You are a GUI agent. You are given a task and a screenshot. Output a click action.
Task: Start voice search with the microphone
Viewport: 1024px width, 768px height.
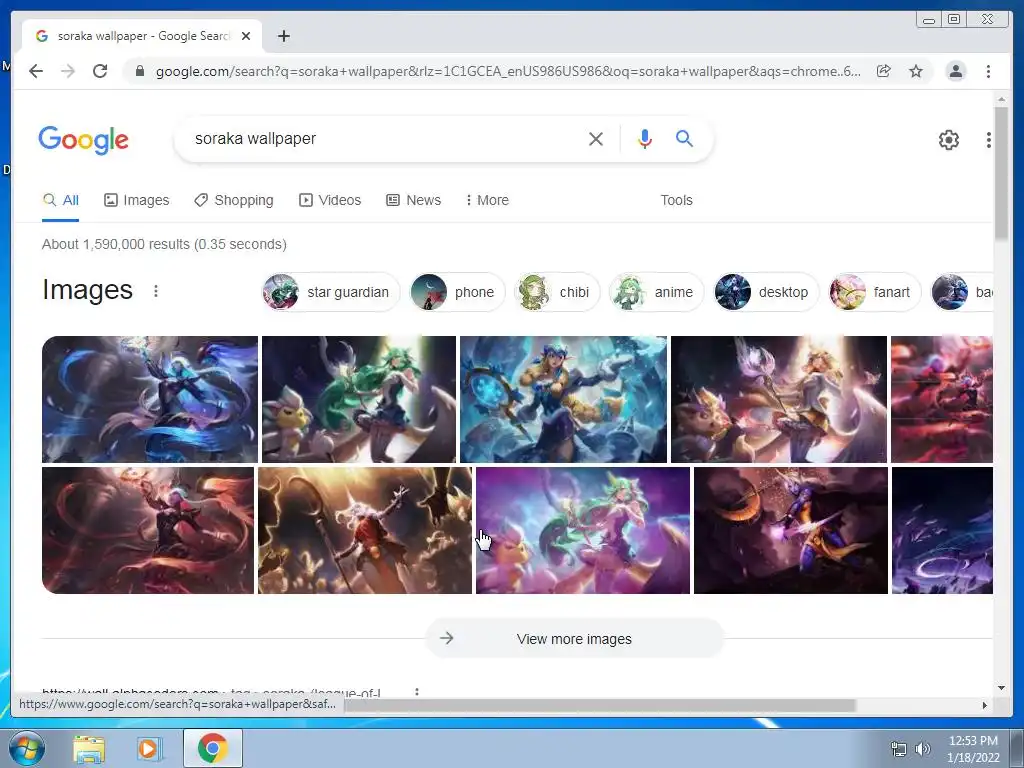(x=645, y=138)
